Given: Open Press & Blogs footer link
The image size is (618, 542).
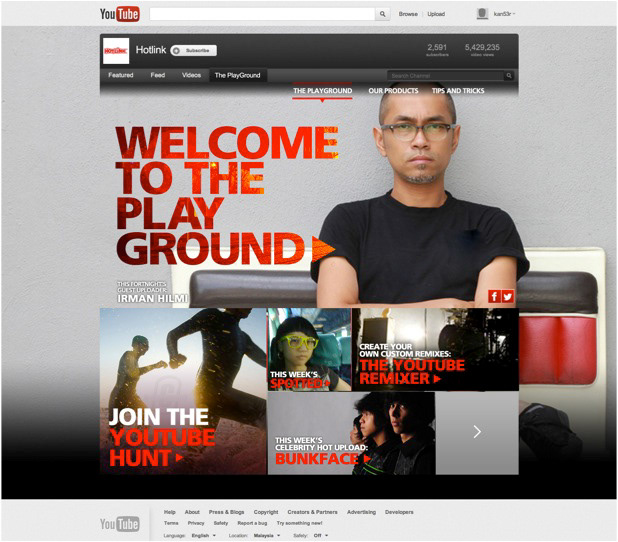Looking at the screenshot, I should point(226,512).
